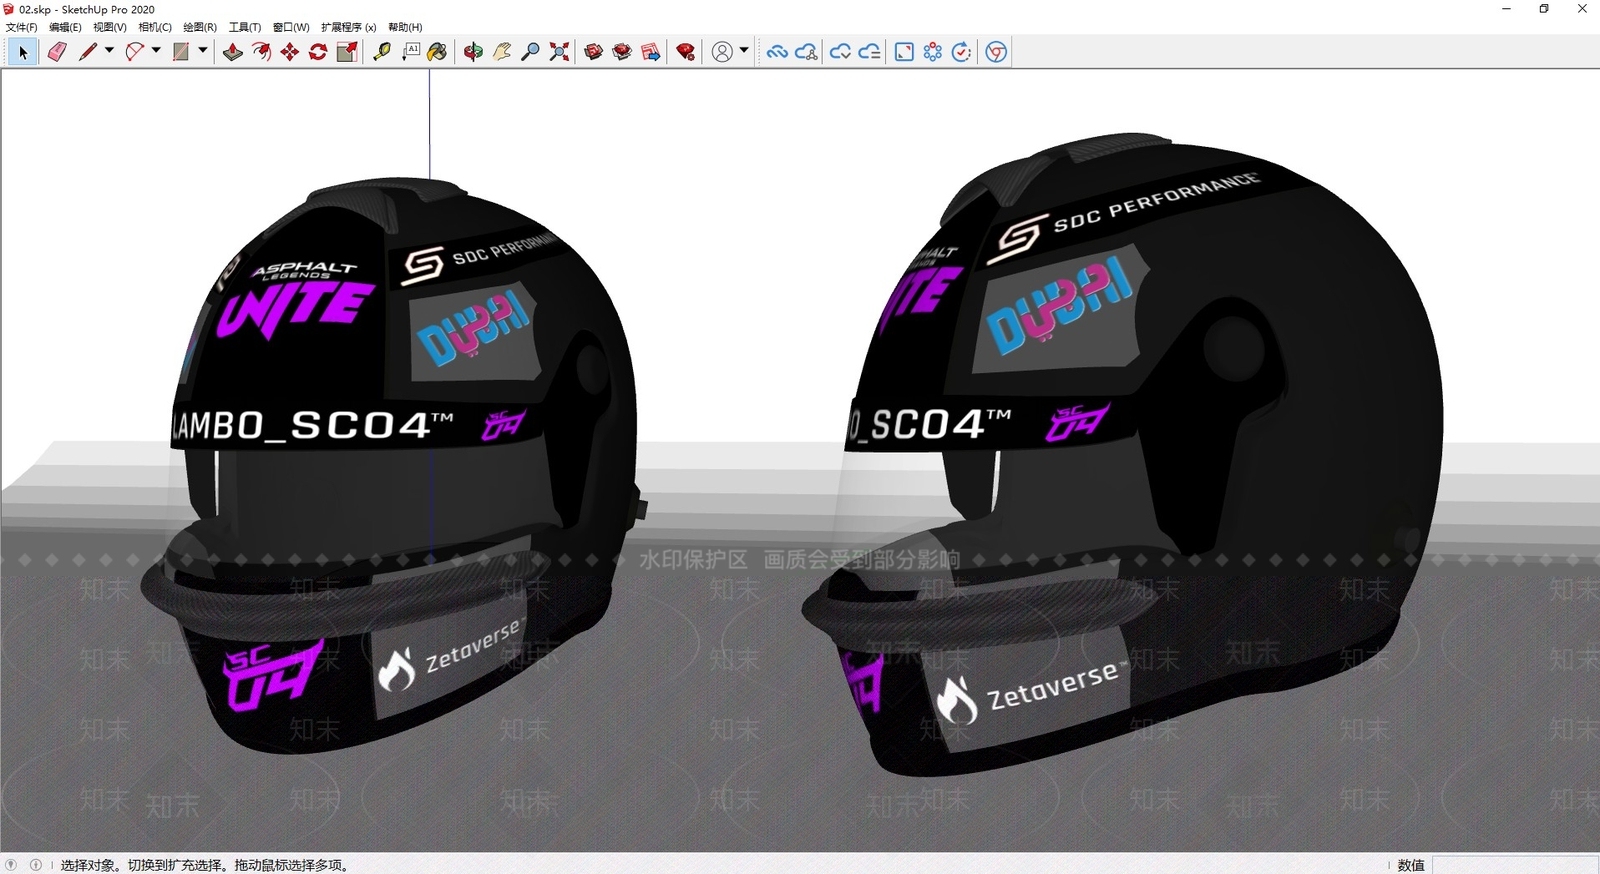Click the blue square frame toolbar icon
1600x874 pixels.
[904, 52]
